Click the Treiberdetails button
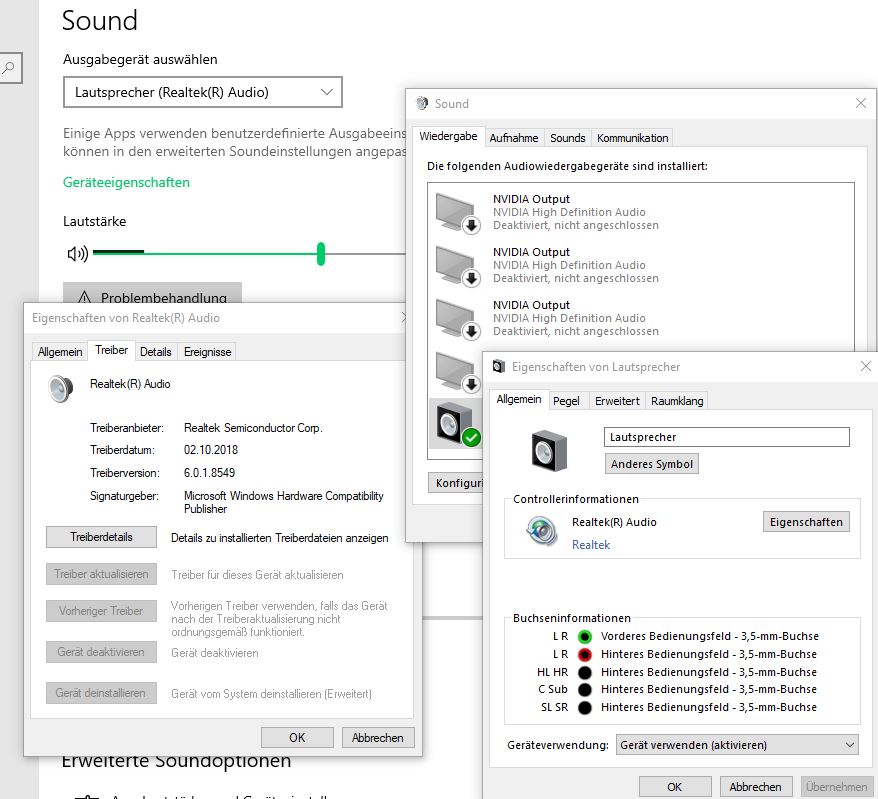 click(x=101, y=537)
